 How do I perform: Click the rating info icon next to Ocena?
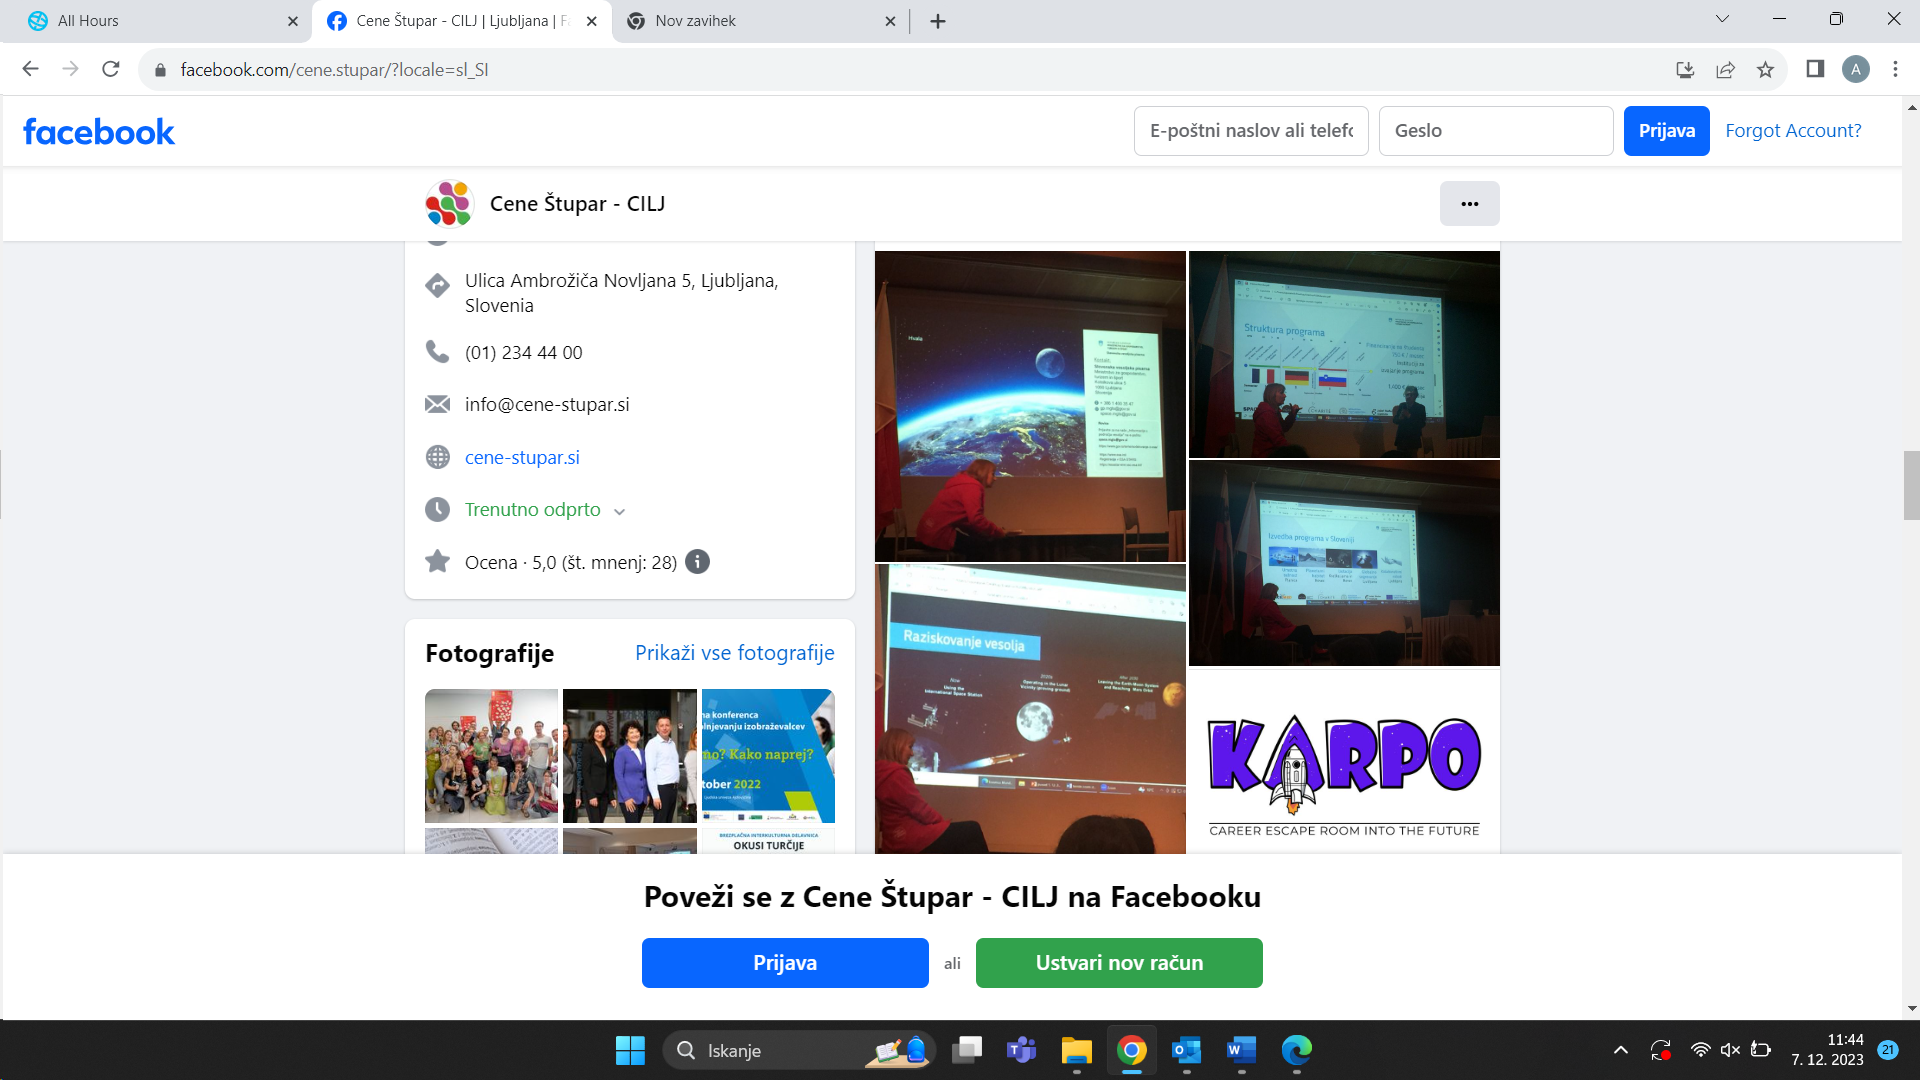pos(697,562)
